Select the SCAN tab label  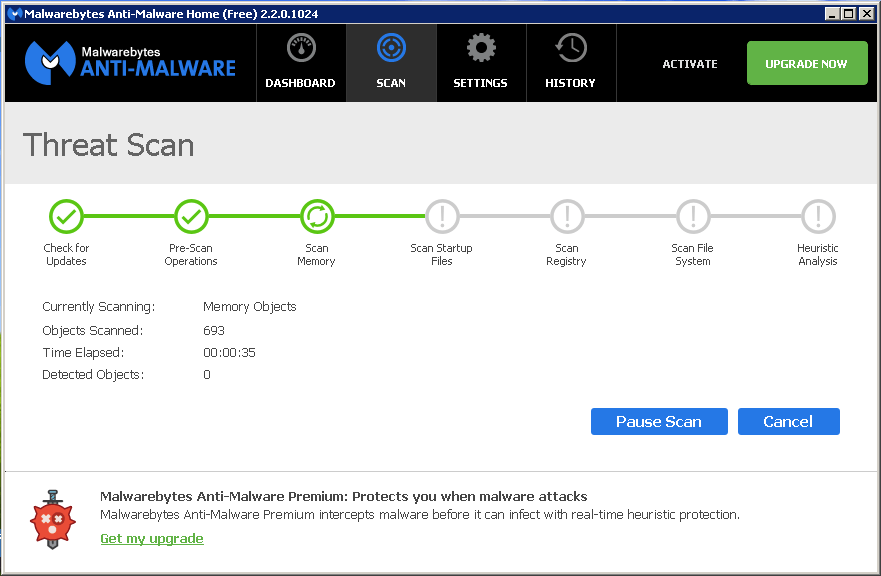click(391, 83)
